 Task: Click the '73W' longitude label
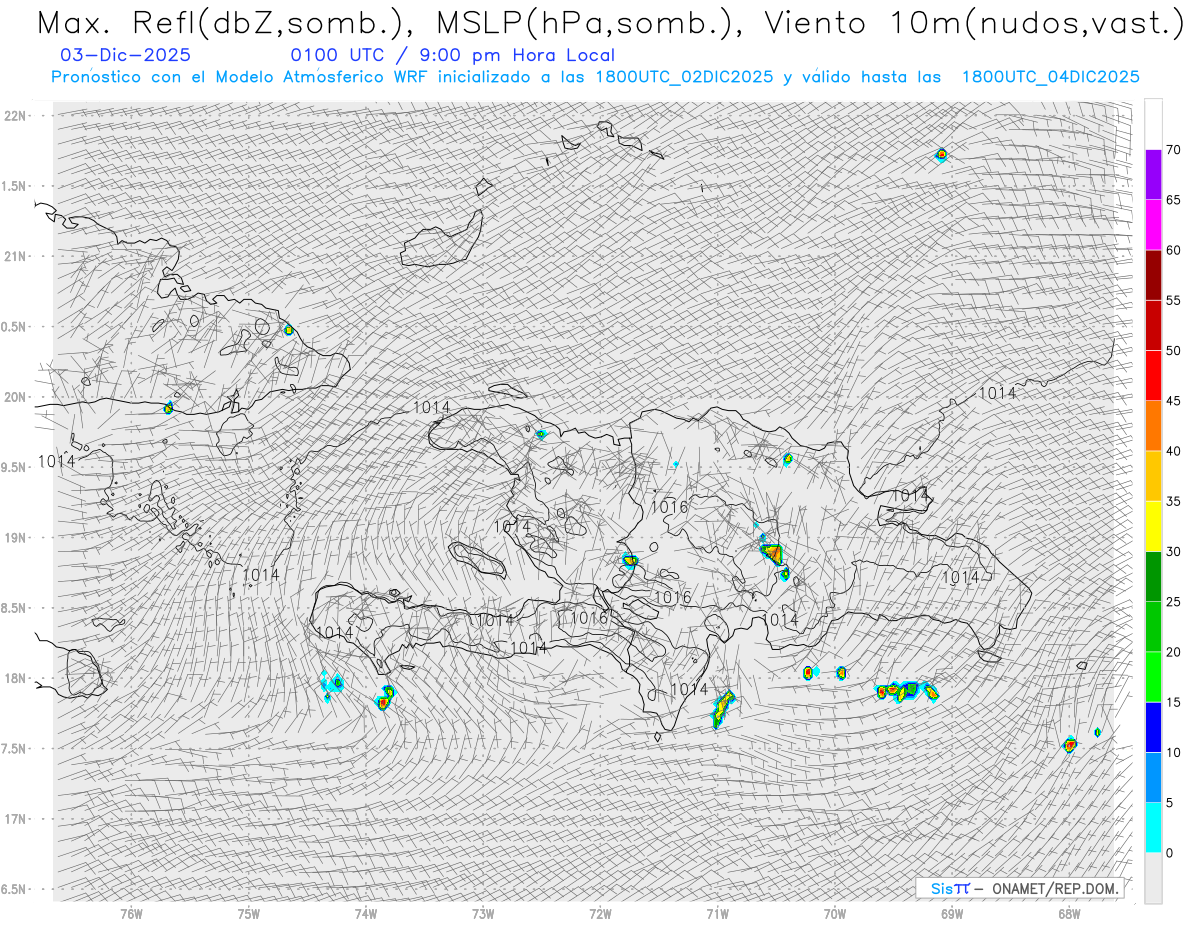click(x=483, y=913)
